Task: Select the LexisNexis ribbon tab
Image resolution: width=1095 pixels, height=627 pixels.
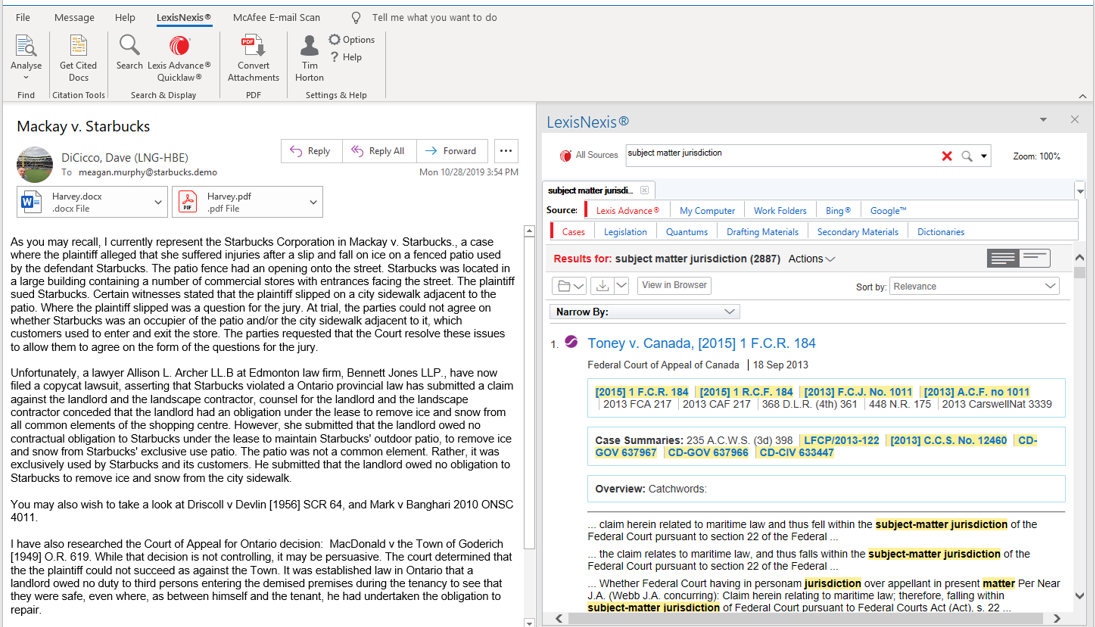Action: 184,17
